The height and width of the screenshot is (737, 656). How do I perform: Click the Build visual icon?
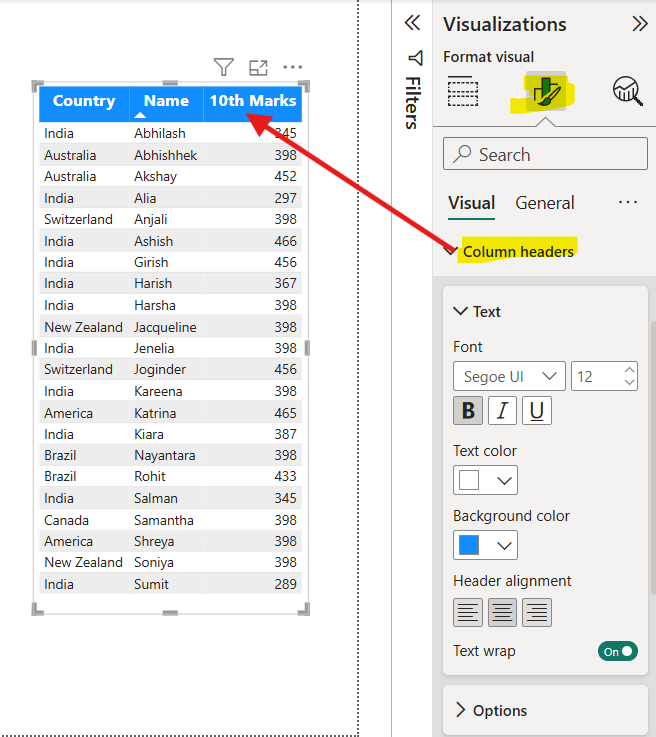tap(463, 91)
